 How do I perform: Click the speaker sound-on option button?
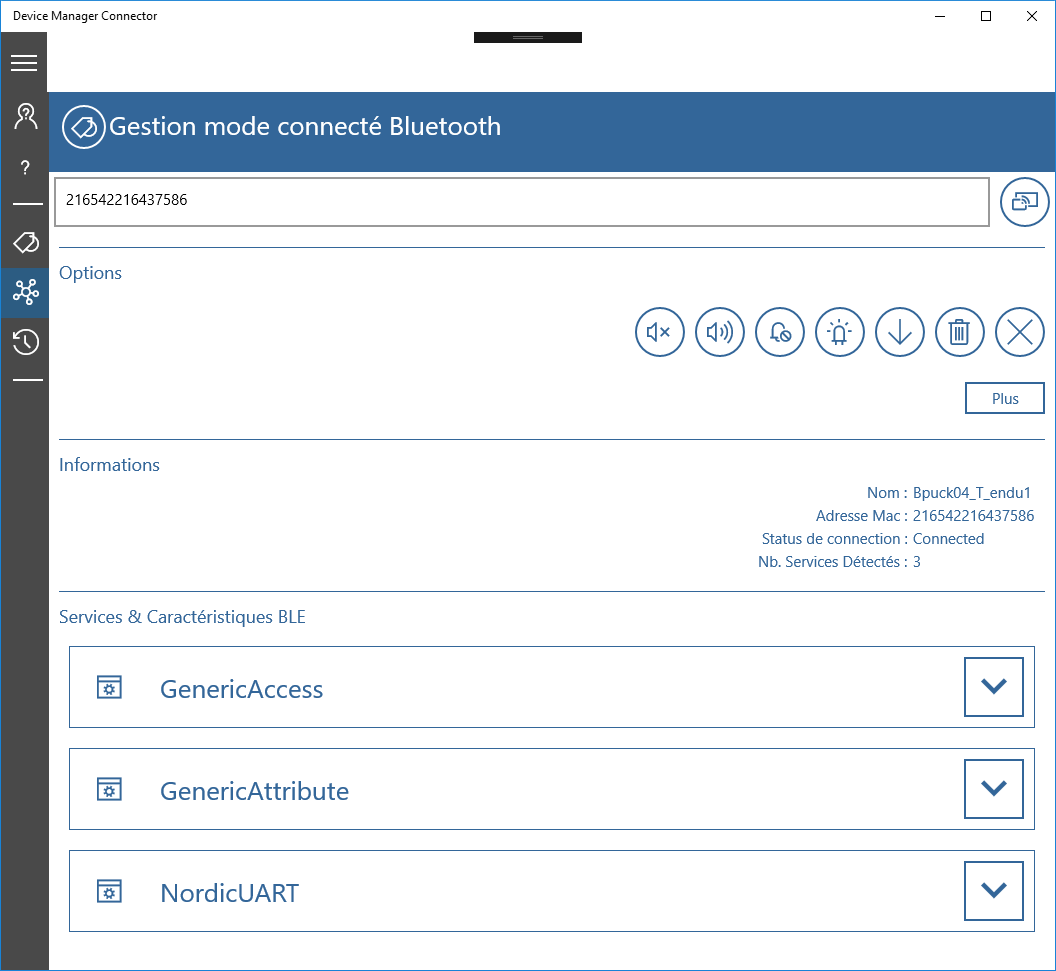(719, 332)
